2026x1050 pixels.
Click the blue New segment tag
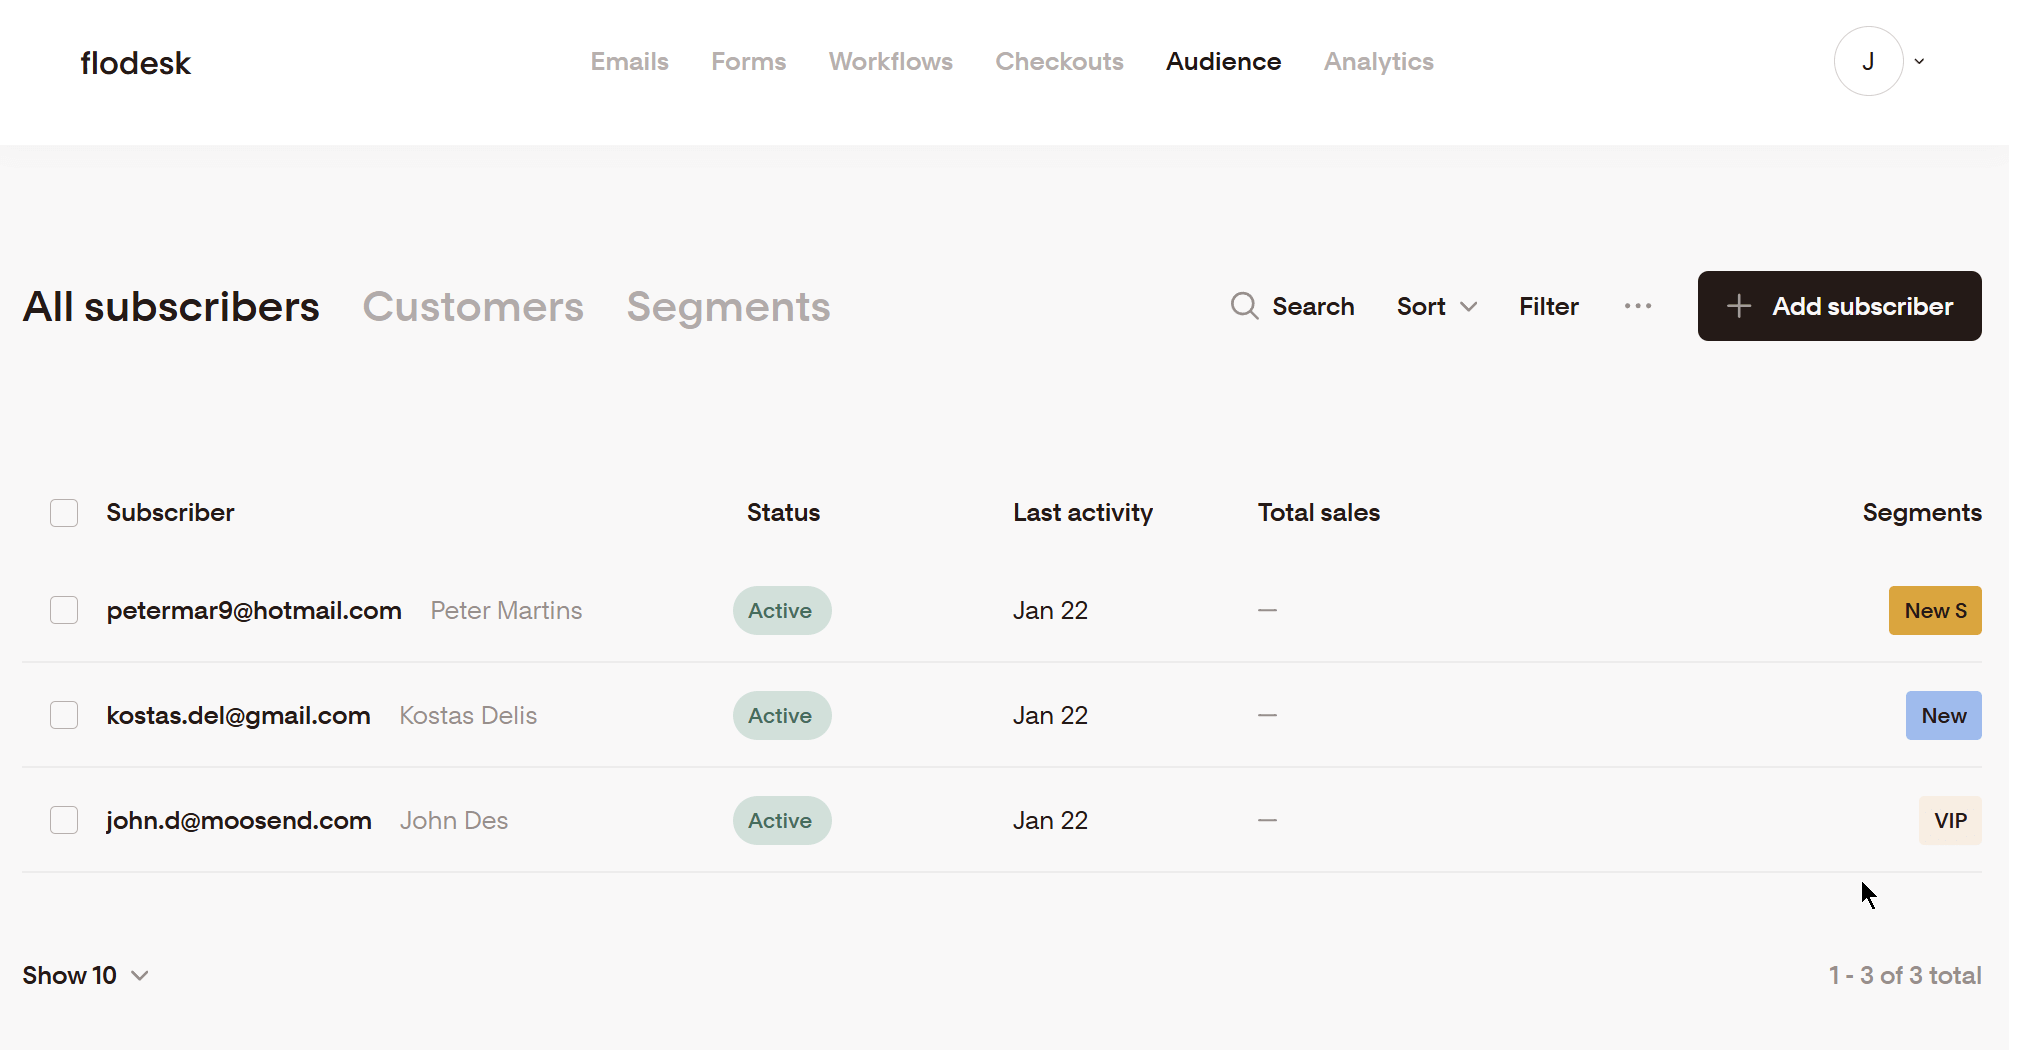pos(1942,716)
